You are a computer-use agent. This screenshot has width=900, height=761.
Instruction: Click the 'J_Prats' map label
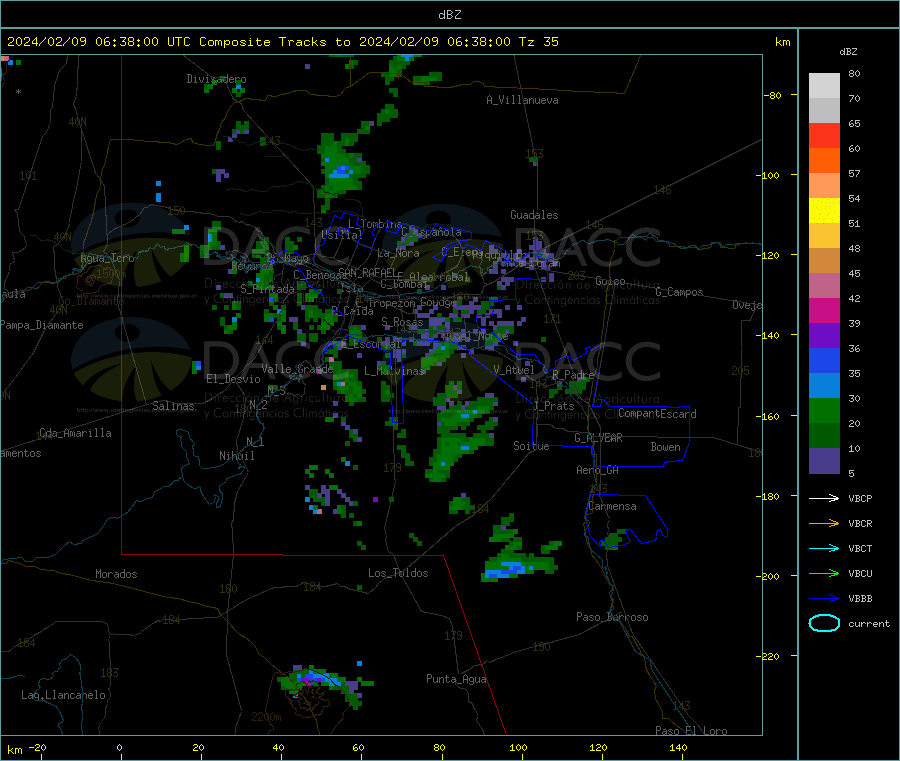(x=553, y=405)
